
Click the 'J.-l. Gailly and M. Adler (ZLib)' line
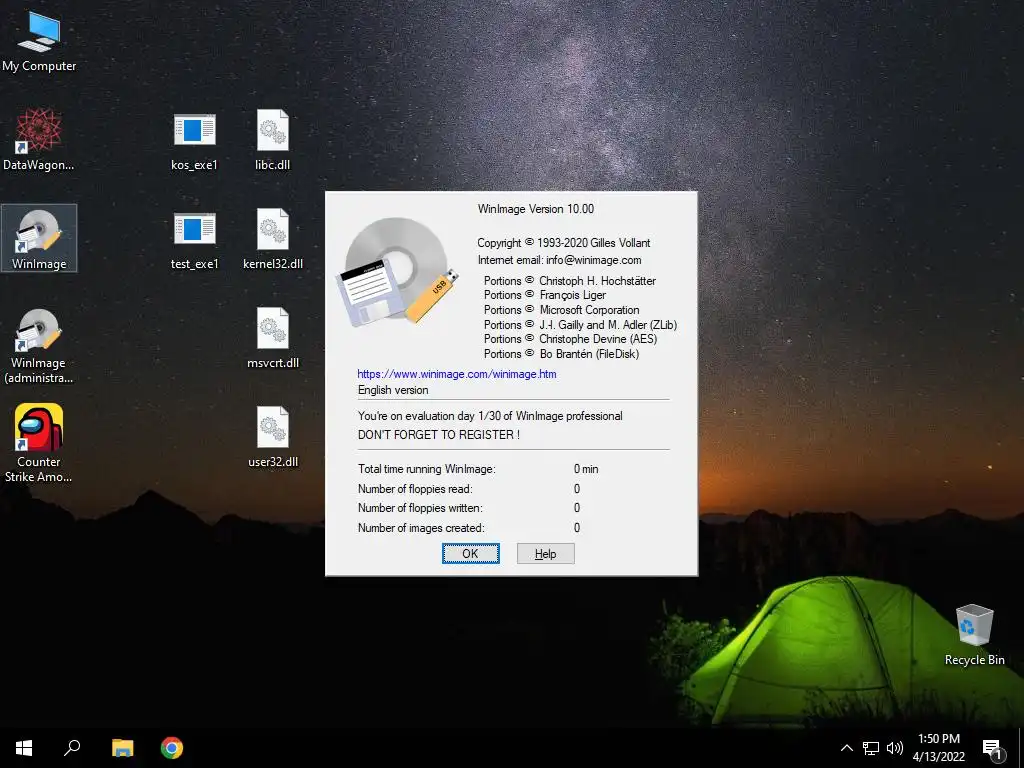(x=580, y=325)
